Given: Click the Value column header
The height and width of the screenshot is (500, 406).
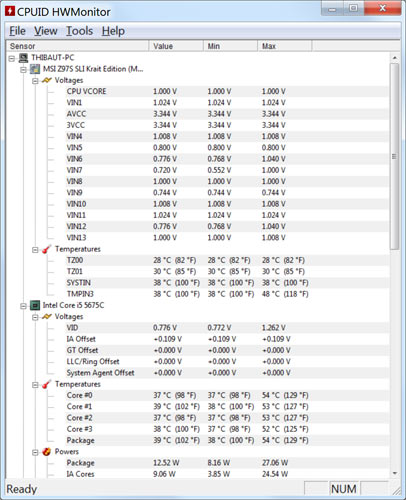Looking at the screenshot, I should (x=176, y=46).
